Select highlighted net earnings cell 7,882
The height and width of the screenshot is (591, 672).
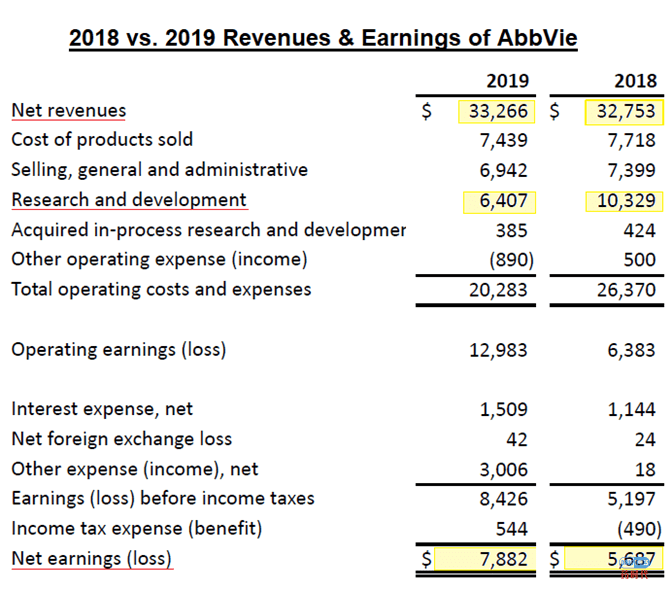click(485, 559)
